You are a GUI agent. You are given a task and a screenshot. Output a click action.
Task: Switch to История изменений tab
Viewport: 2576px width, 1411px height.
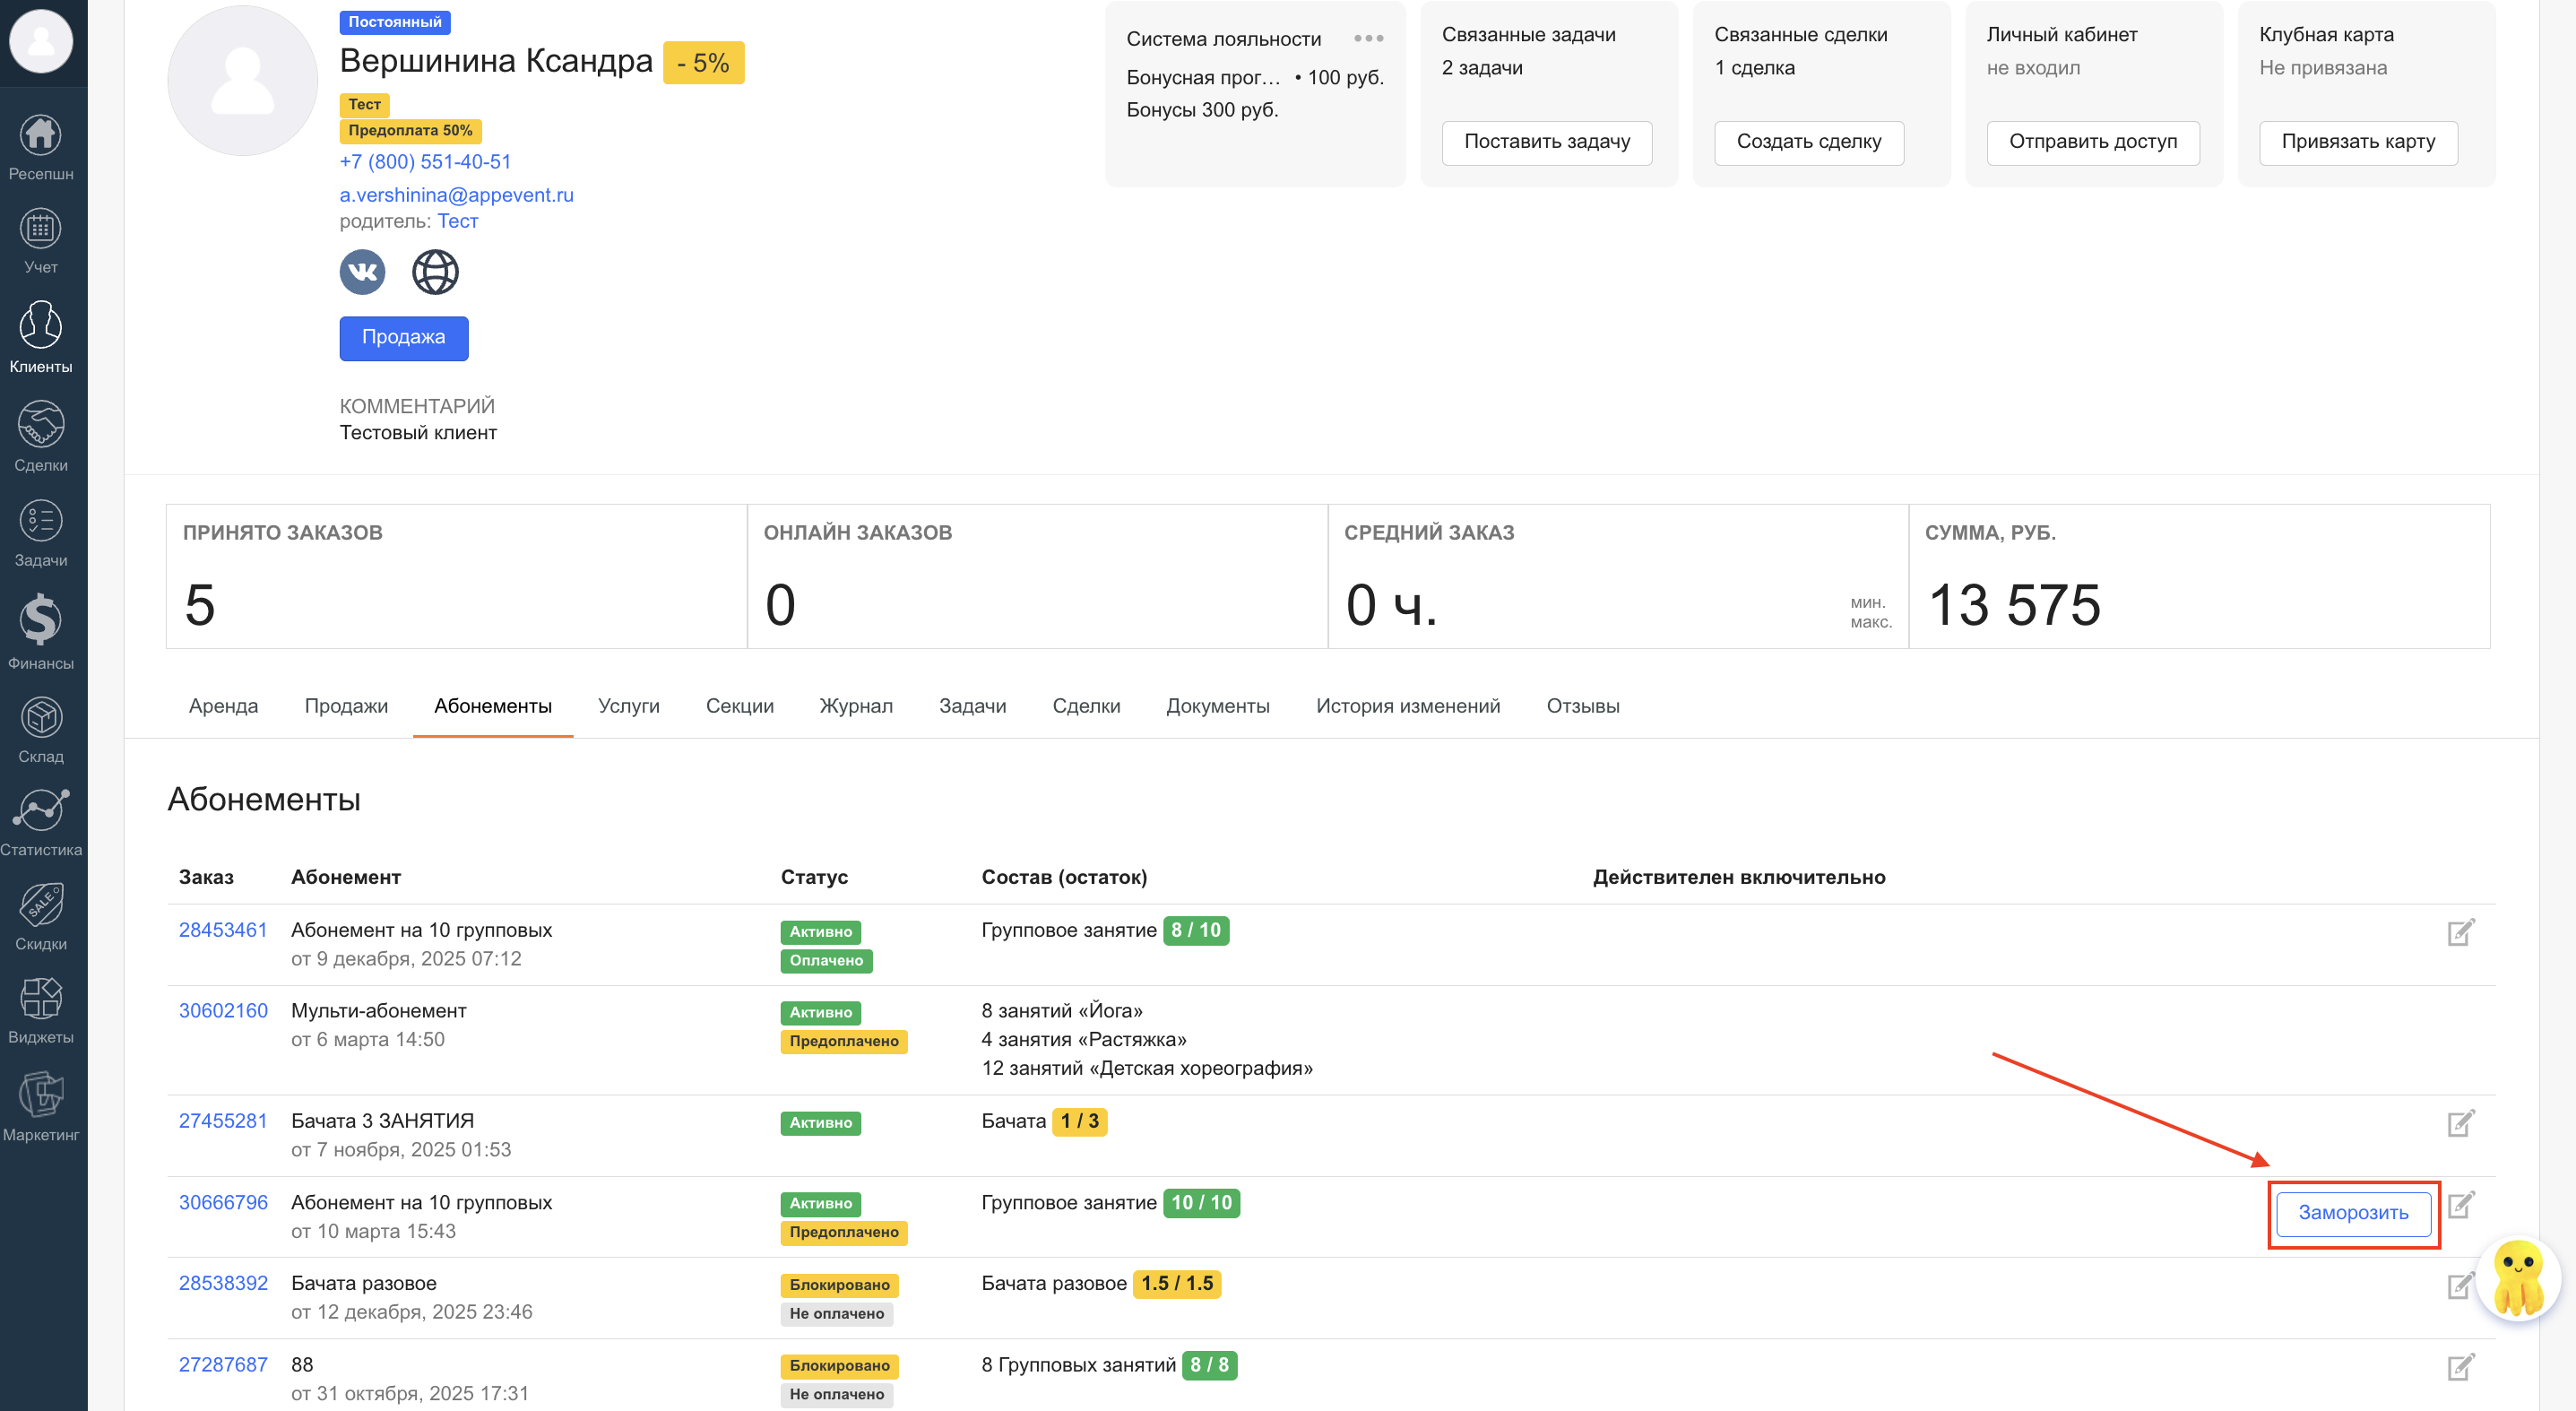click(1407, 706)
